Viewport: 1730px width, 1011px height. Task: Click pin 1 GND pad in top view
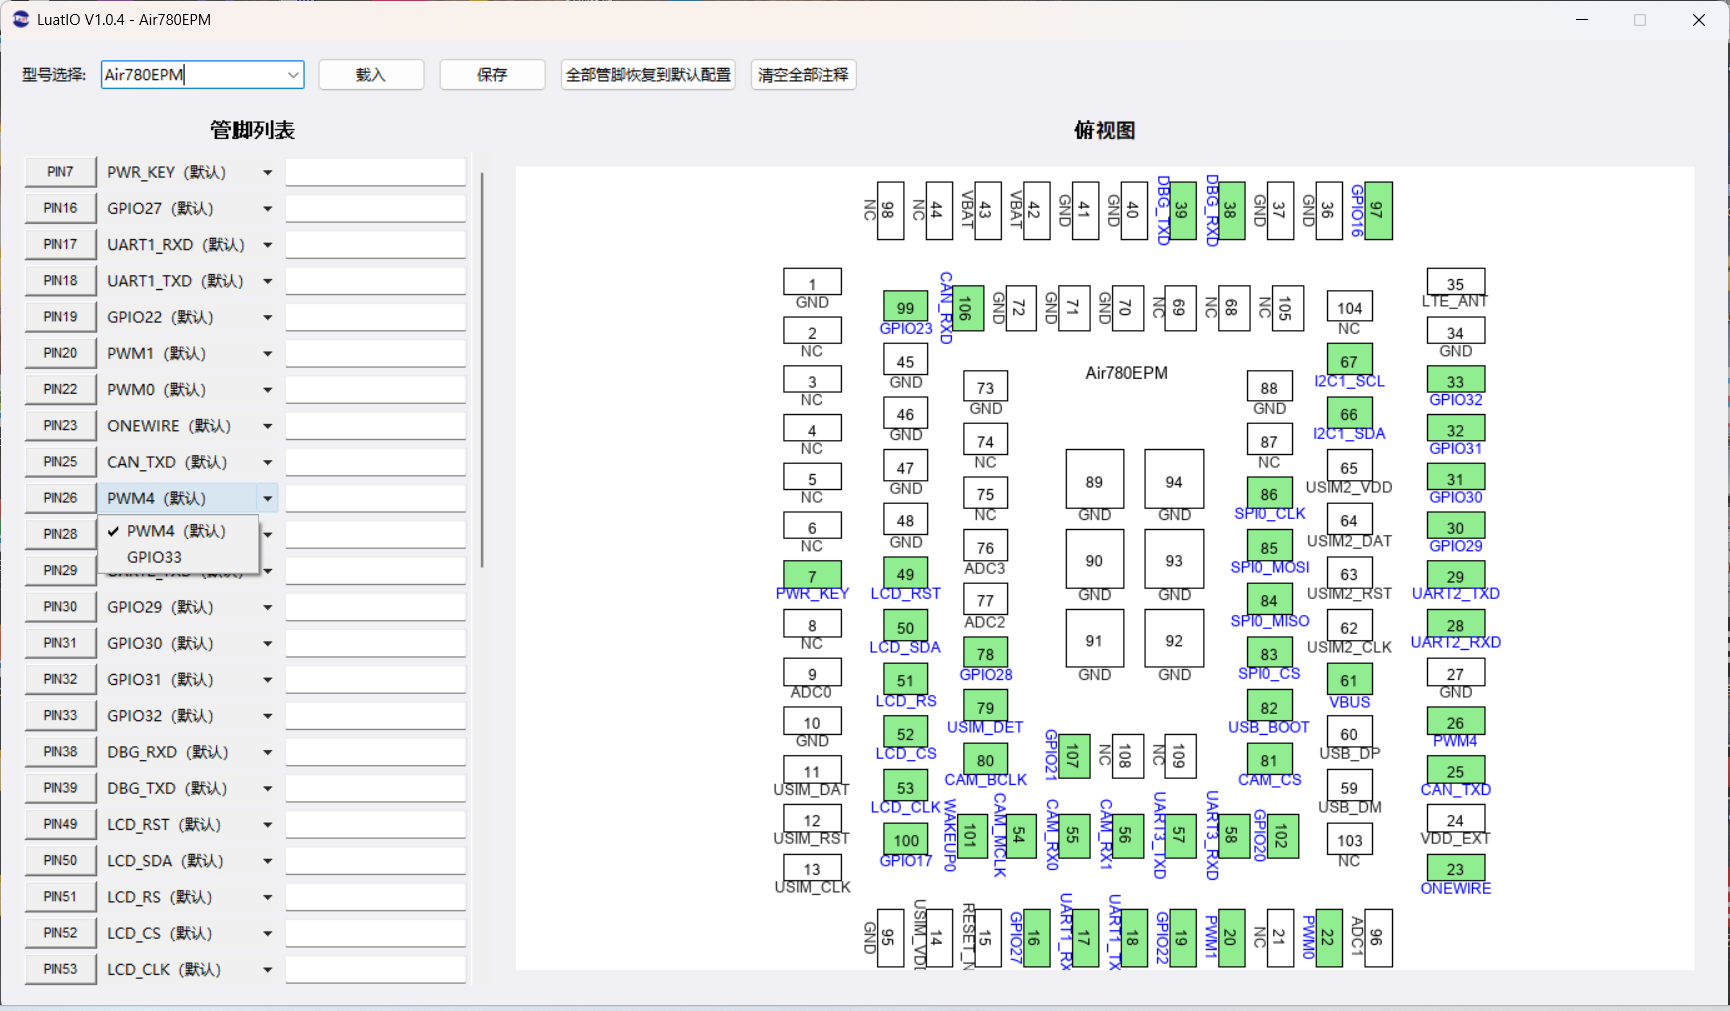click(812, 283)
